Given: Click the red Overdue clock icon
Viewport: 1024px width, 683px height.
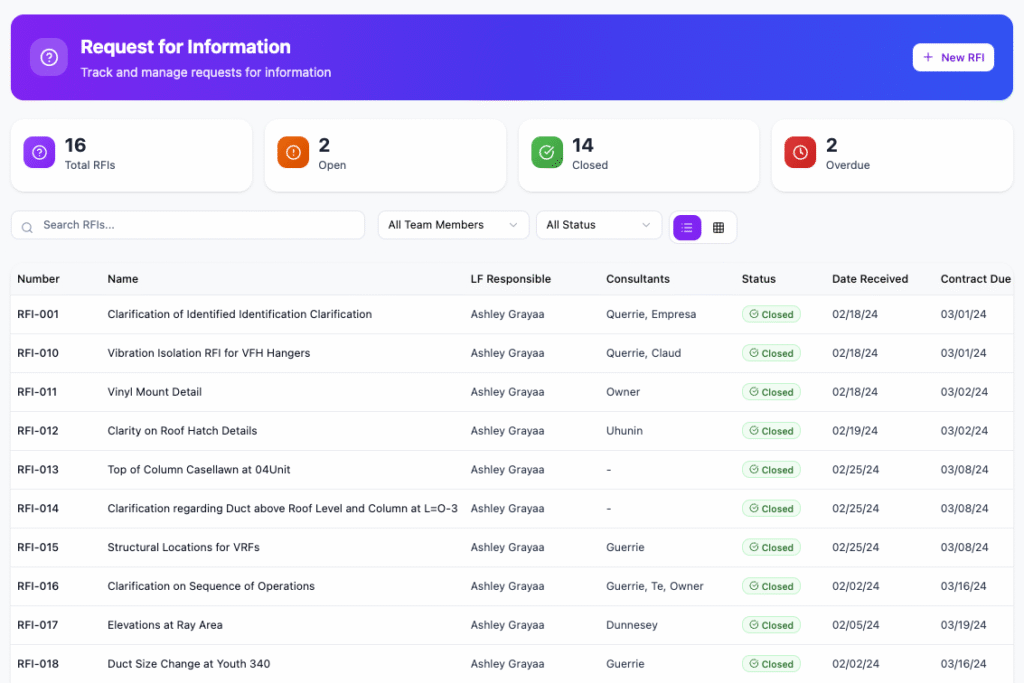Looking at the screenshot, I should 800,152.
